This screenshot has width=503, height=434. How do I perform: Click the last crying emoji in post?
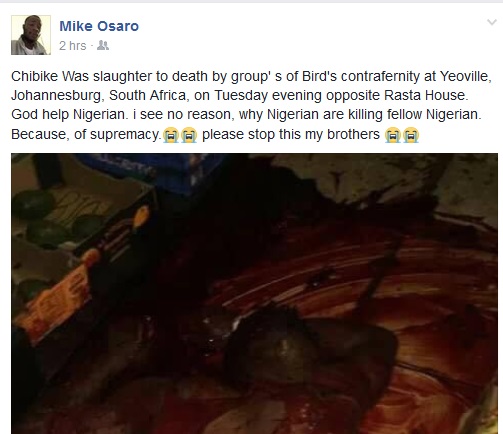point(411,135)
